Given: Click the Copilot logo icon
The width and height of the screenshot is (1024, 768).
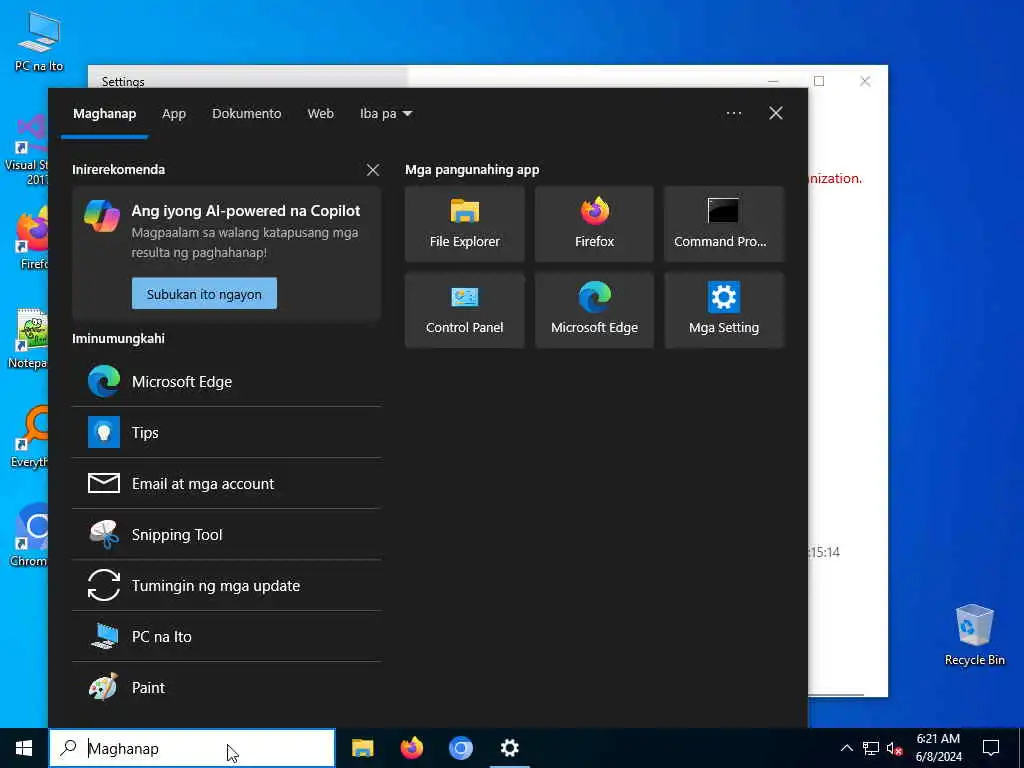Looking at the screenshot, I should pos(102,216).
